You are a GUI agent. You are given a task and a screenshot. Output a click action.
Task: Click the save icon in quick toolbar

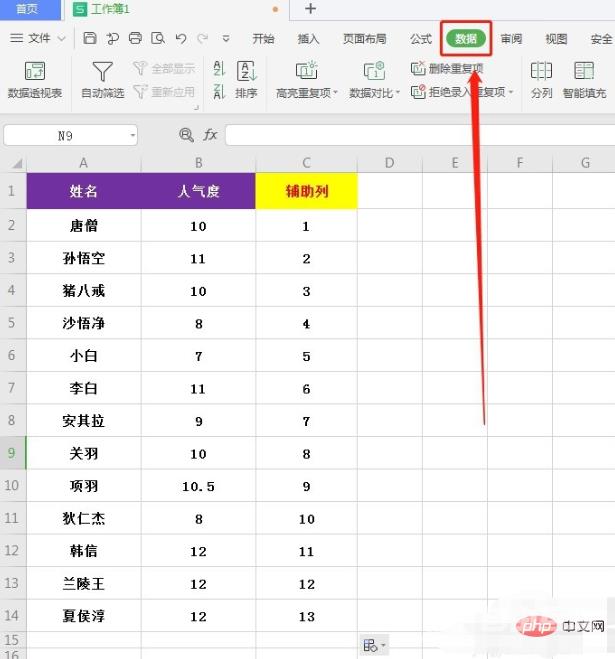pyautogui.click(x=90, y=39)
